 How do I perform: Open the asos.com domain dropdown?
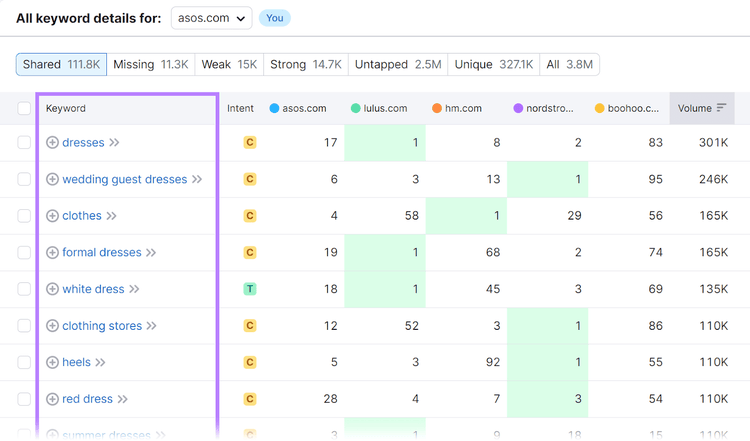click(x=211, y=18)
